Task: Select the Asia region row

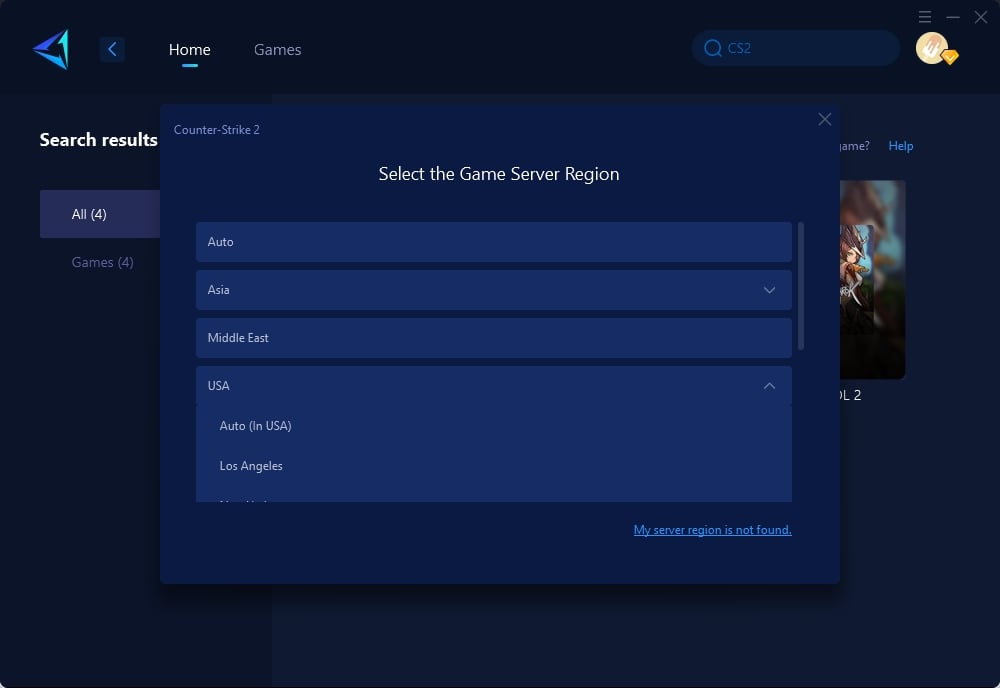Action: point(494,290)
